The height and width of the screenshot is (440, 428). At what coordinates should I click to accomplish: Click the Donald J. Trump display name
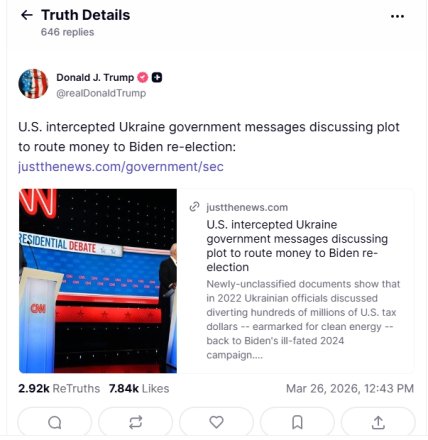tap(95, 77)
